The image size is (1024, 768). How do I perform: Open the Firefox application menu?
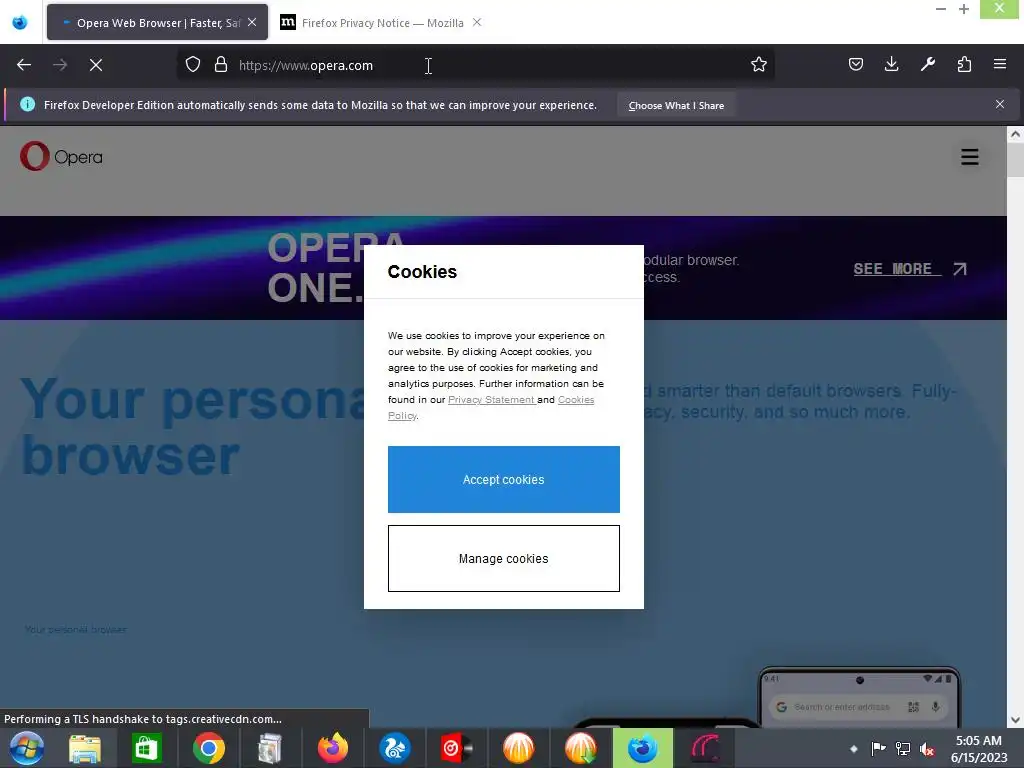tap(999, 65)
